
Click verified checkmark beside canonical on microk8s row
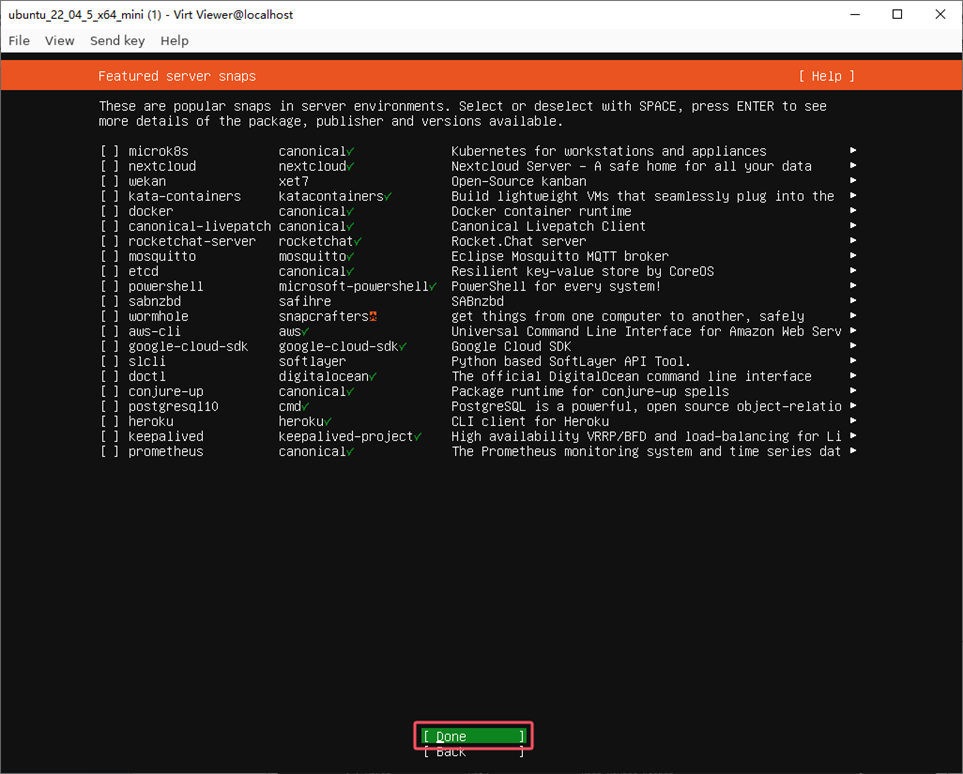coord(350,151)
